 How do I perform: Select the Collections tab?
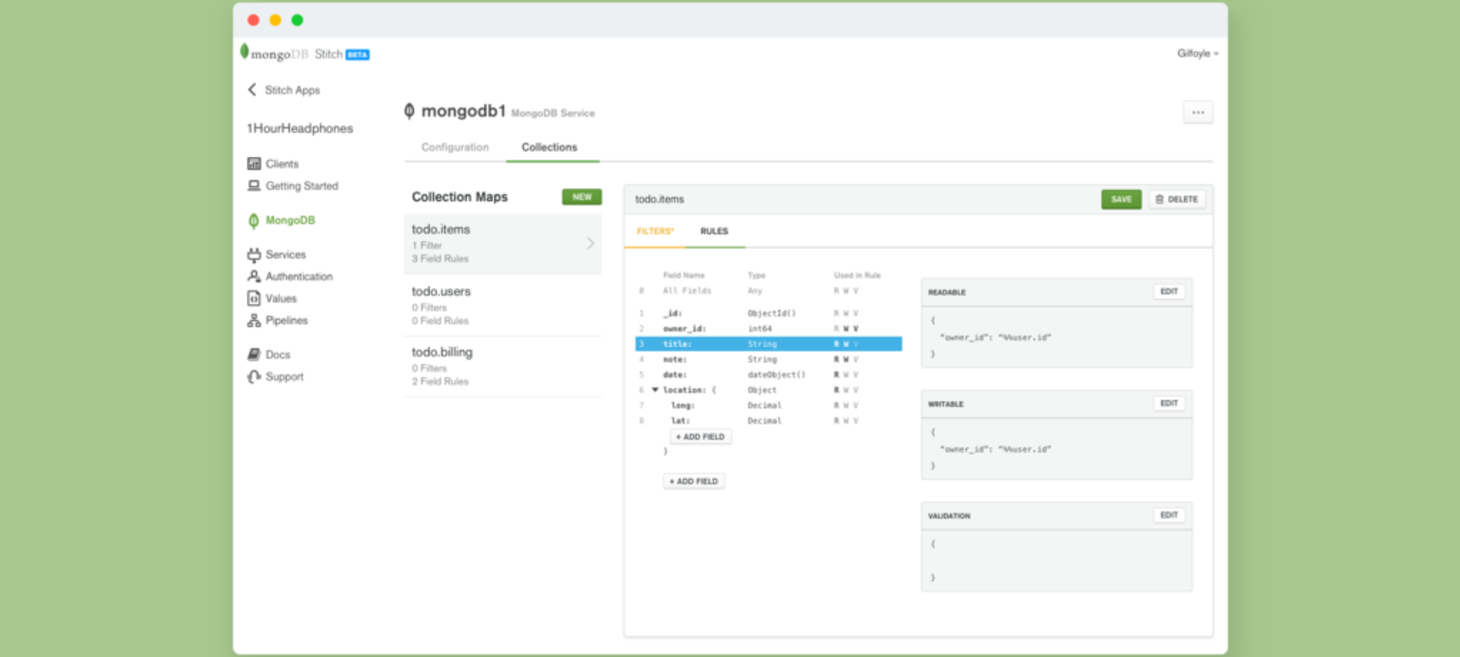click(x=549, y=147)
